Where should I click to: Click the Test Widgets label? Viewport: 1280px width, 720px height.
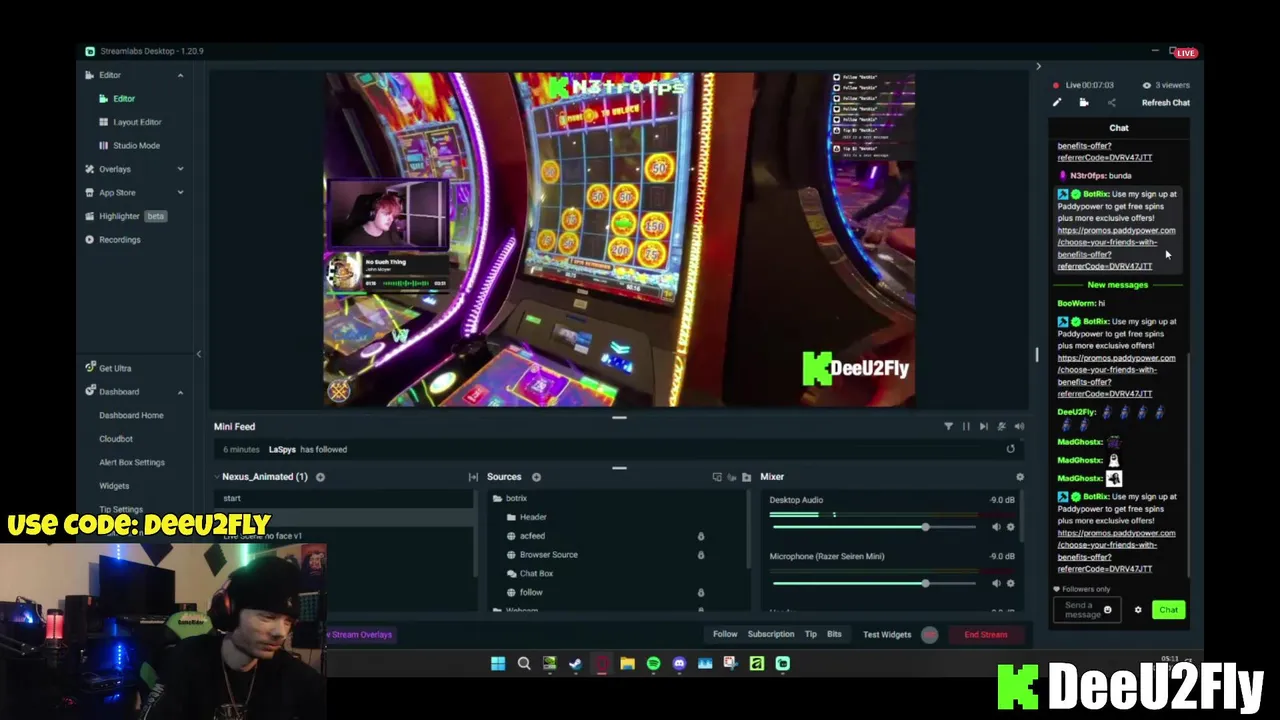[x=887, y=634]
